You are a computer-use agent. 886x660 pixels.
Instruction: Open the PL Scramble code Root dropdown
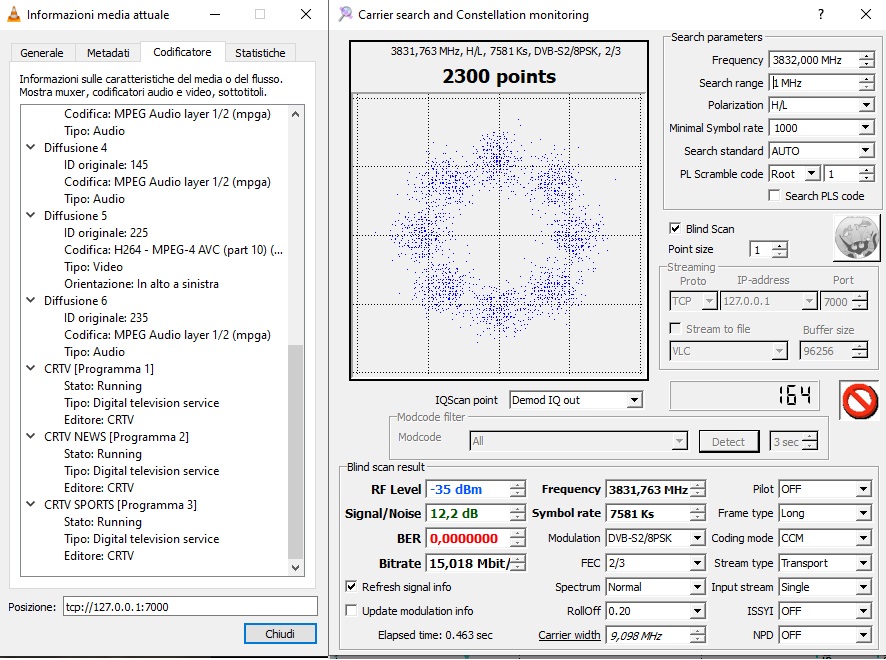pos(812,173)
